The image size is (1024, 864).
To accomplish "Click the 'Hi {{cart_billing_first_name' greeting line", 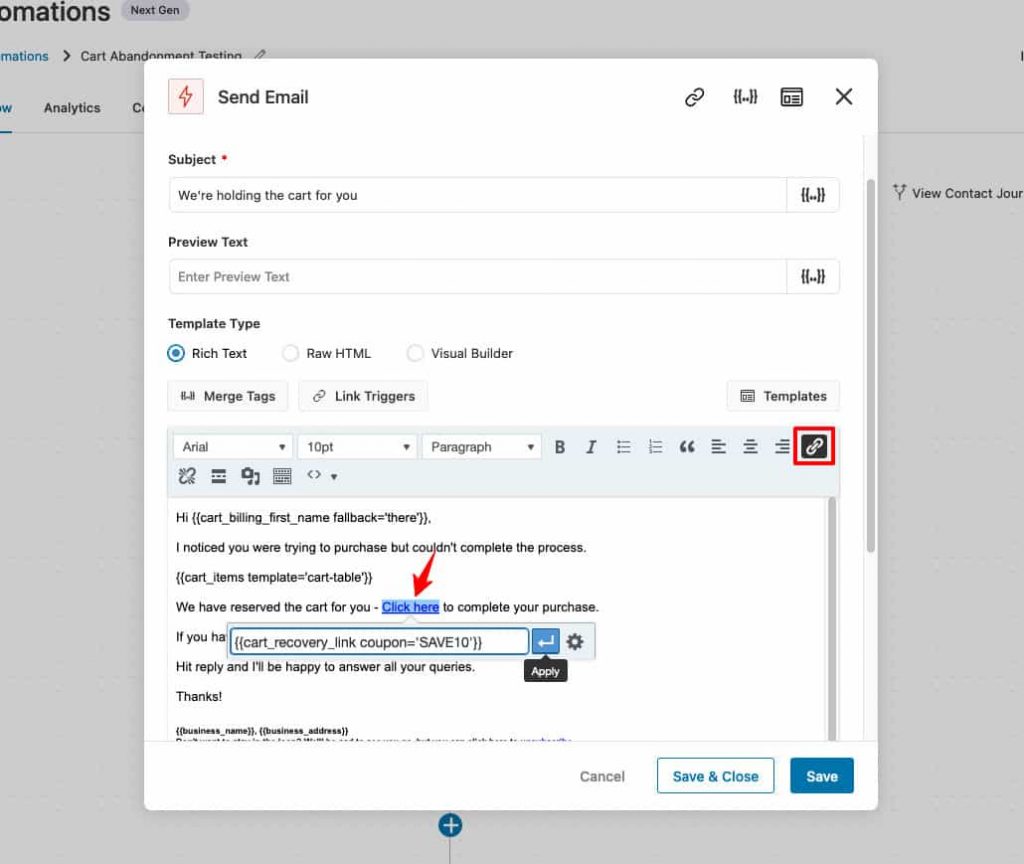I will tap(304, 518).
